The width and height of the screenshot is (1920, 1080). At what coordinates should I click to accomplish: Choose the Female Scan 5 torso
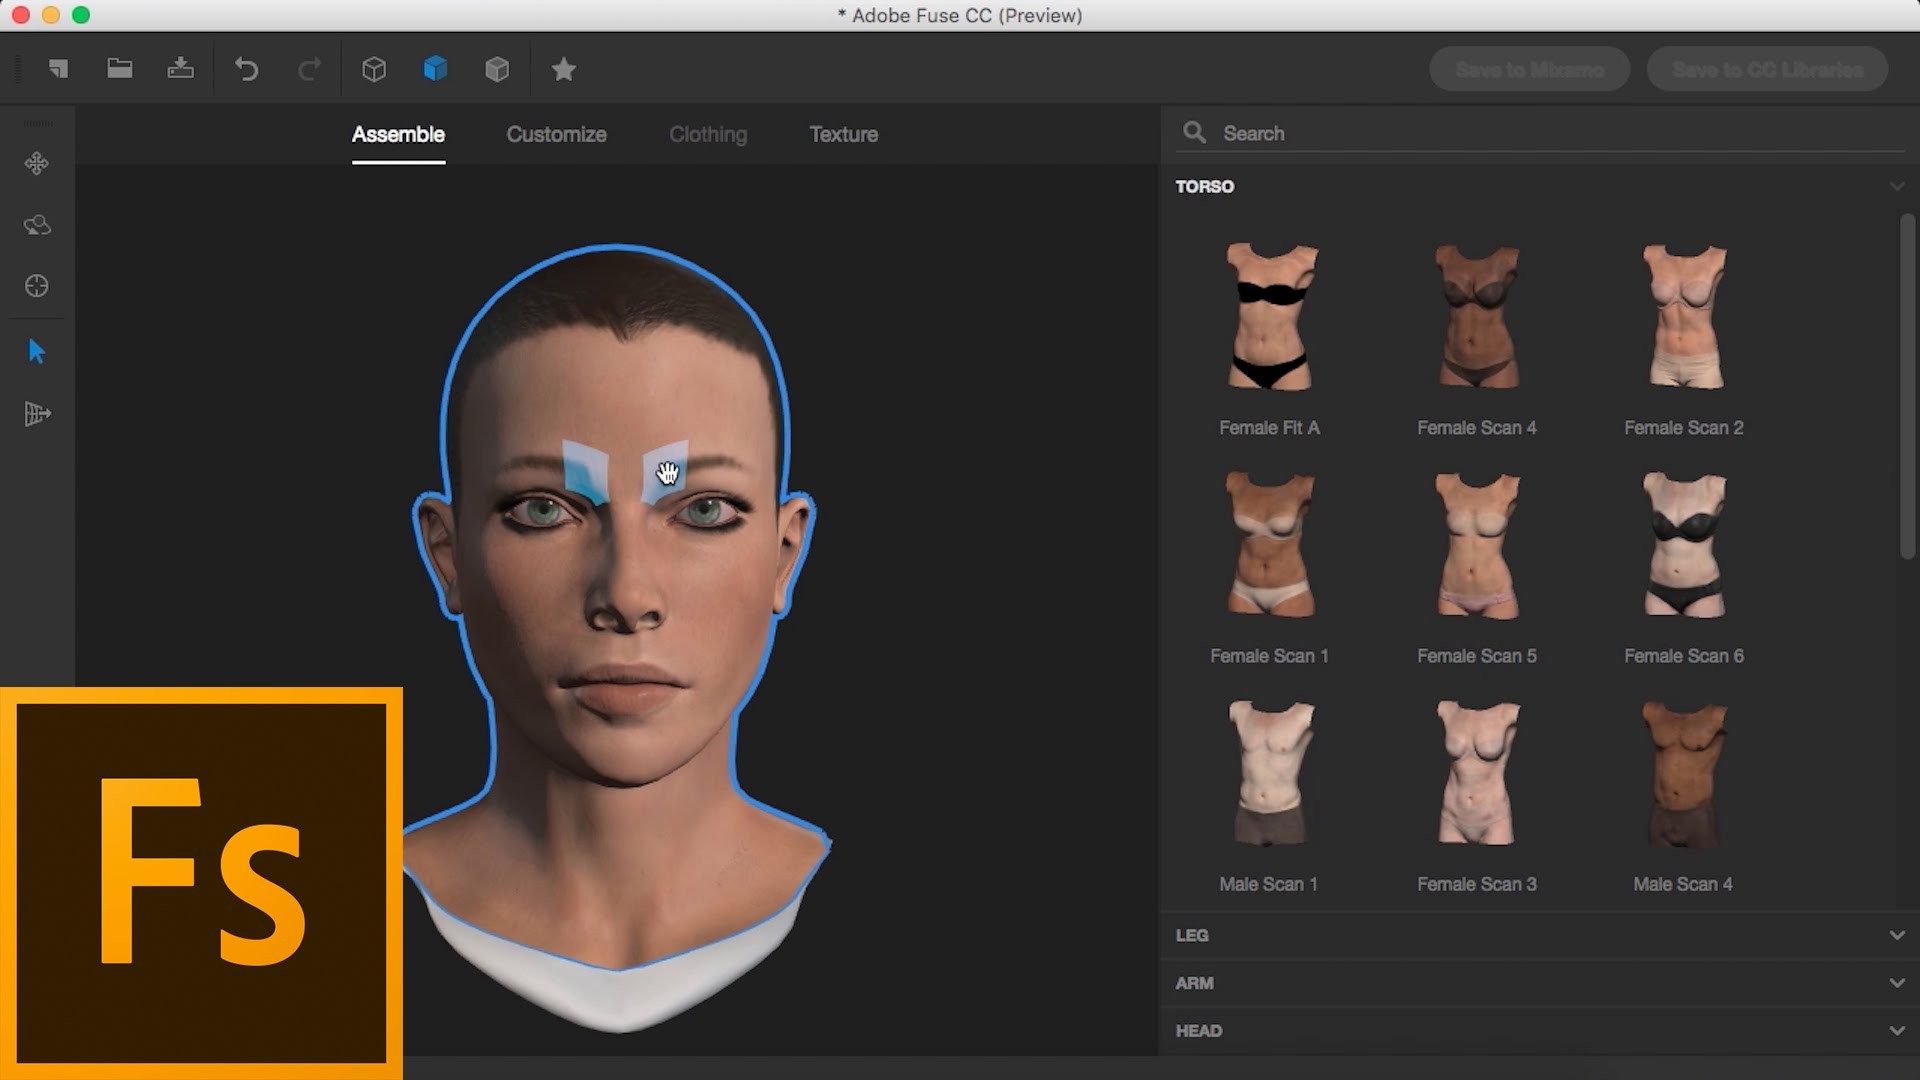(1477, 568)
